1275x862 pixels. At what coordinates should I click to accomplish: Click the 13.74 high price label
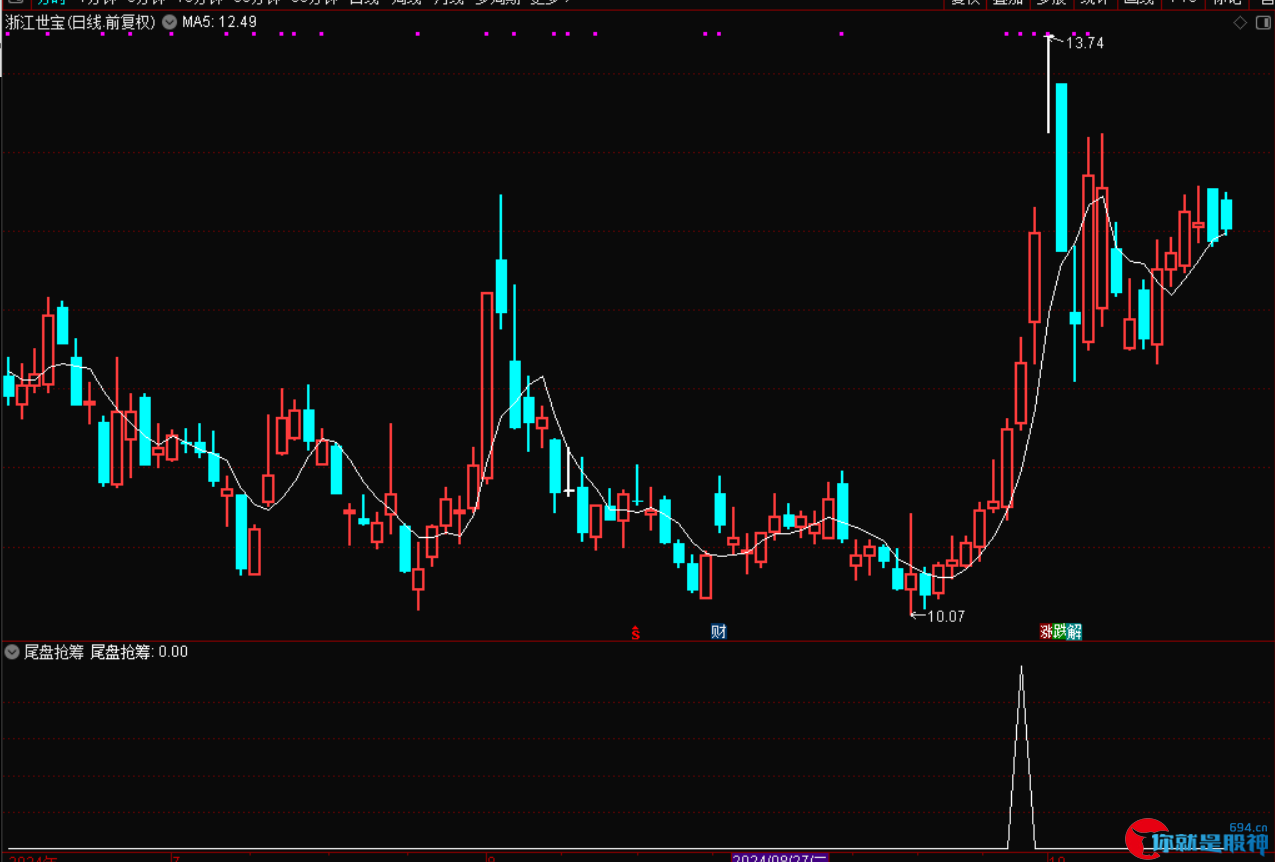coord(1085,43)
